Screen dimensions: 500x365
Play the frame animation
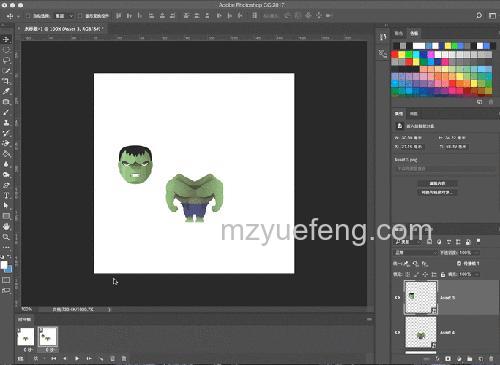[x=77, y=359]
